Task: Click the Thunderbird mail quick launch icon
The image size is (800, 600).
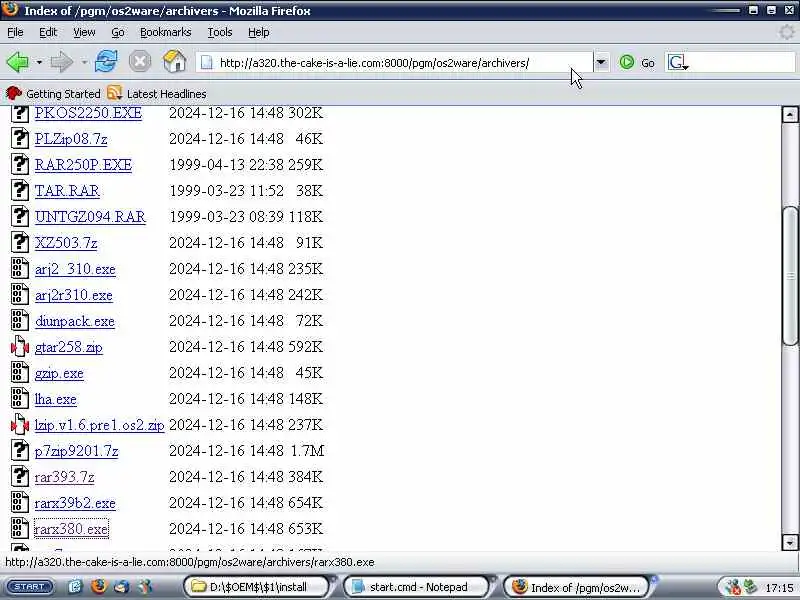Action: click(x=121, y=587)
